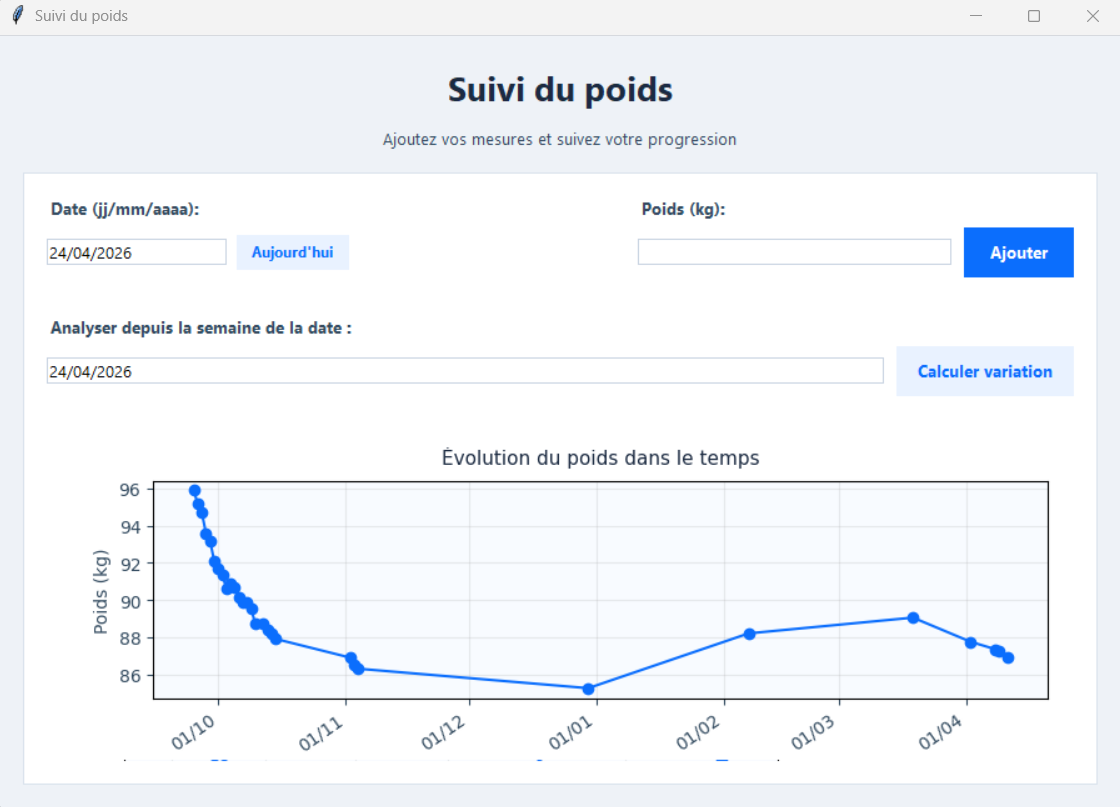Click the Calculer variation button
The width and height of the screenshot is (1120, 807).
984,370
